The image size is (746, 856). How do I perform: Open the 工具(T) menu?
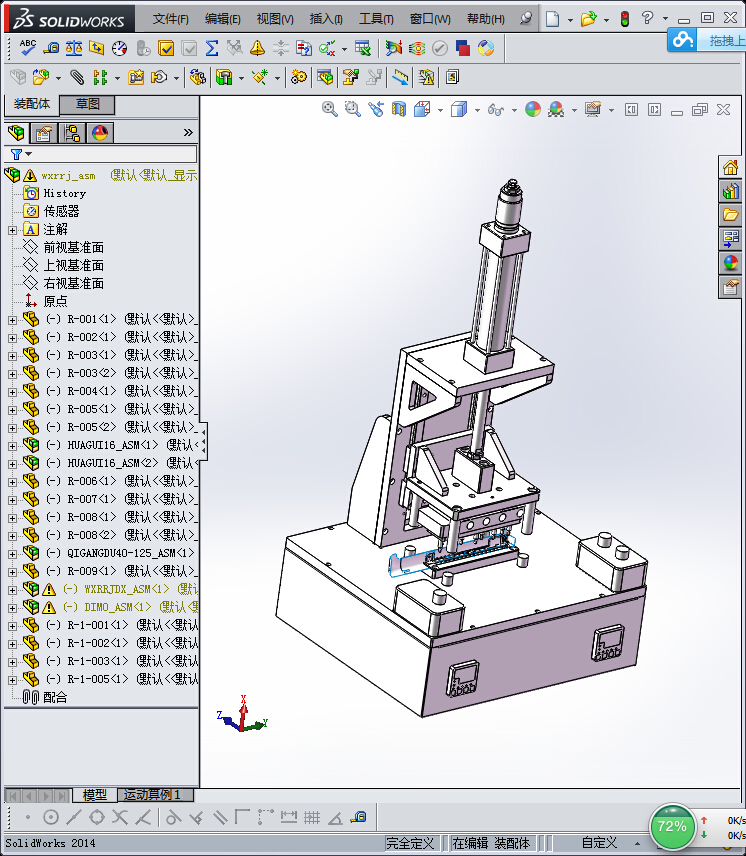click(x=376, y=19)
